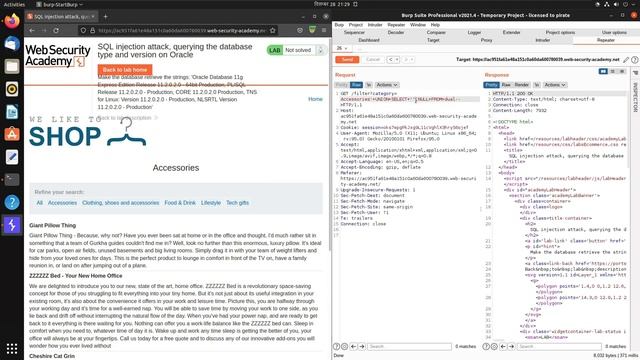
Task: Reload the Firefox page
Action: pos(56,31)
